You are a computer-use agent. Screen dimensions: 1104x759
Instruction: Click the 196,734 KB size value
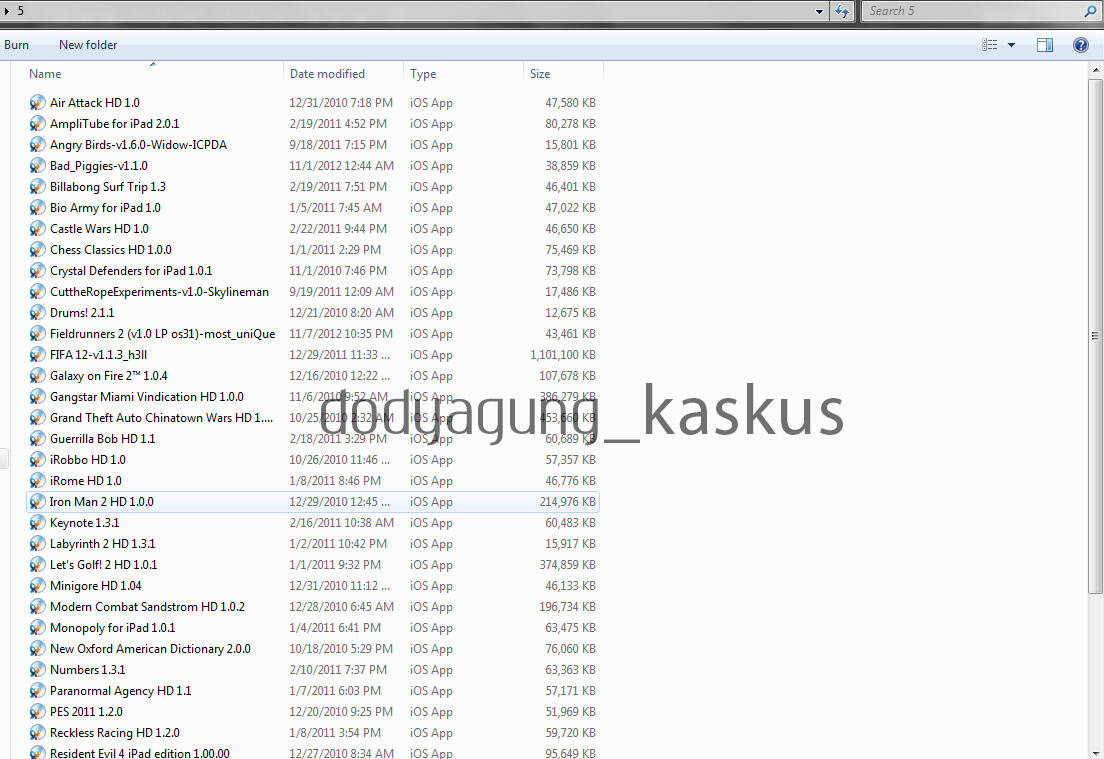click(x=567, y=607)
